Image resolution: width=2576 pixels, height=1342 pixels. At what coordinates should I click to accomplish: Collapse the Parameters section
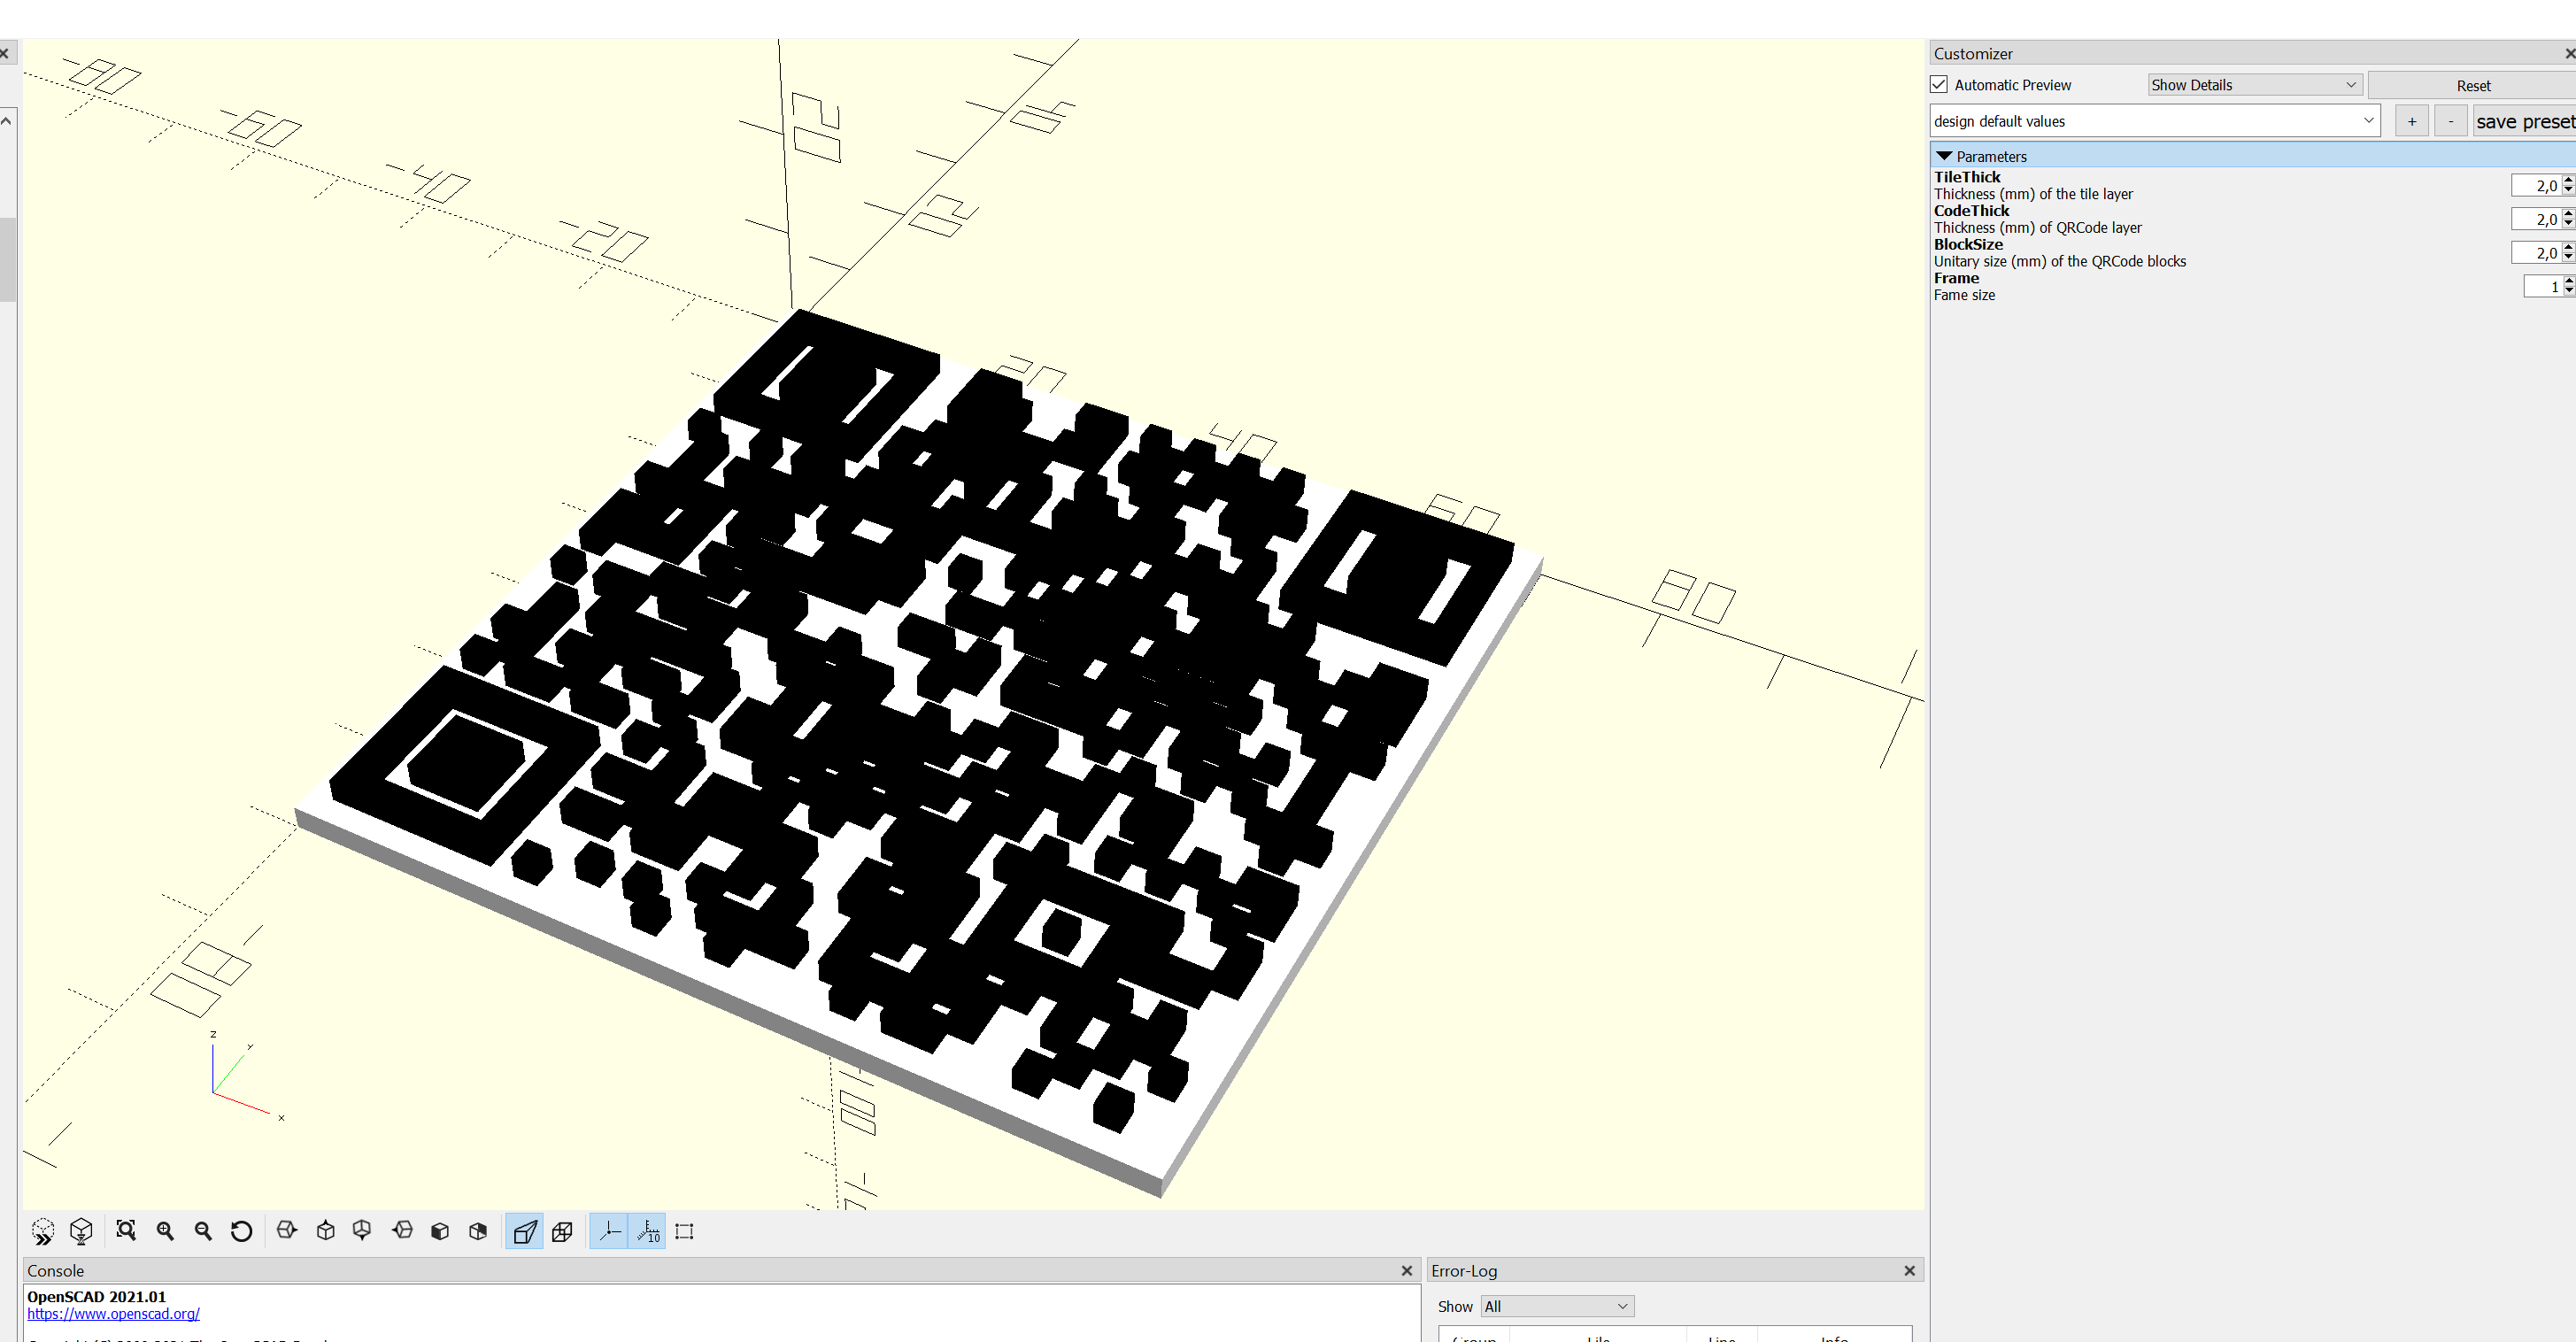coord(1945,156)
